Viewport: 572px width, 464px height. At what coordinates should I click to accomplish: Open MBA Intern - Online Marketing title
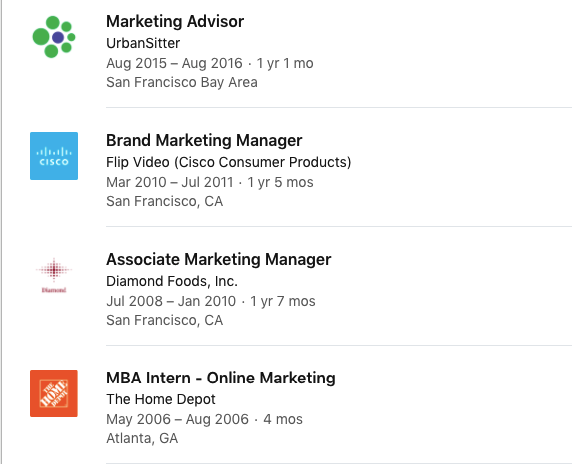pos(221,378)
